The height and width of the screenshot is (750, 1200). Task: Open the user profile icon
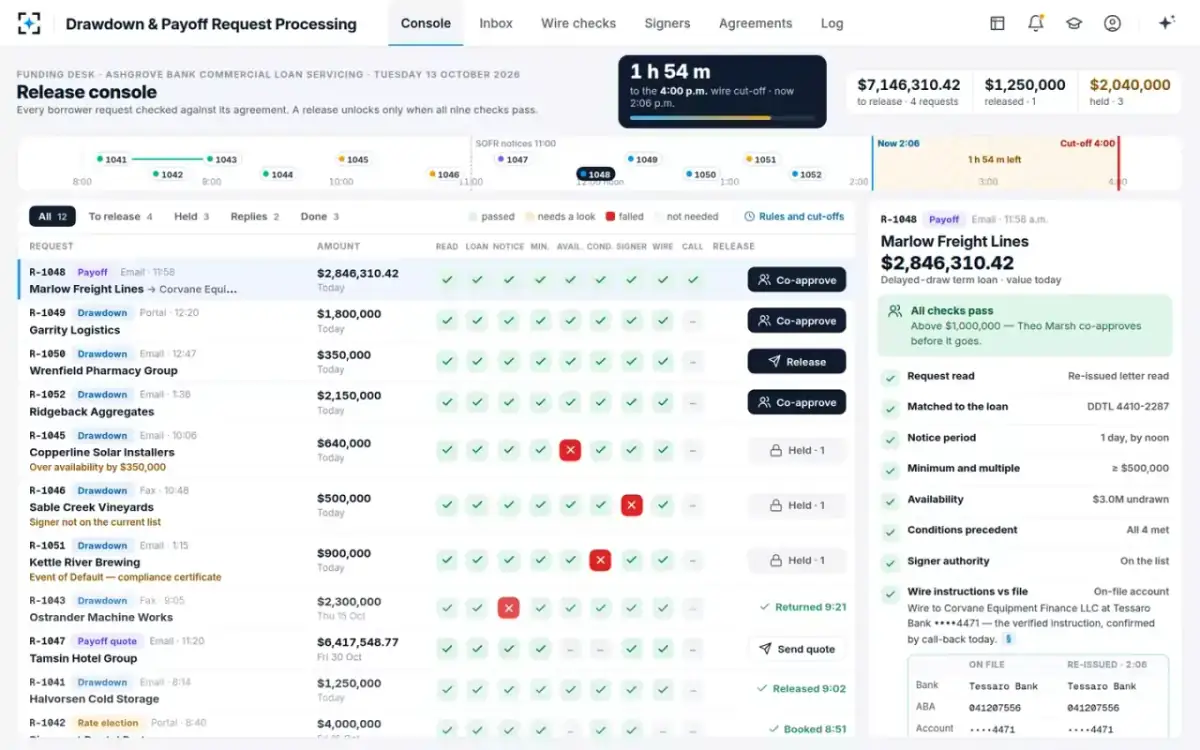pos(1112,23)
